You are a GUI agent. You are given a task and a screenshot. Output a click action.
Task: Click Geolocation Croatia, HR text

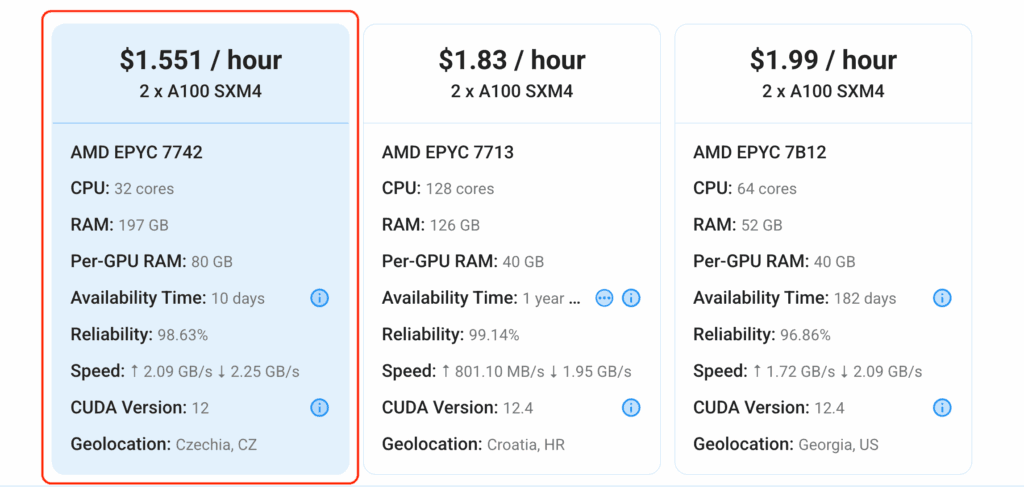click(473, 445)
